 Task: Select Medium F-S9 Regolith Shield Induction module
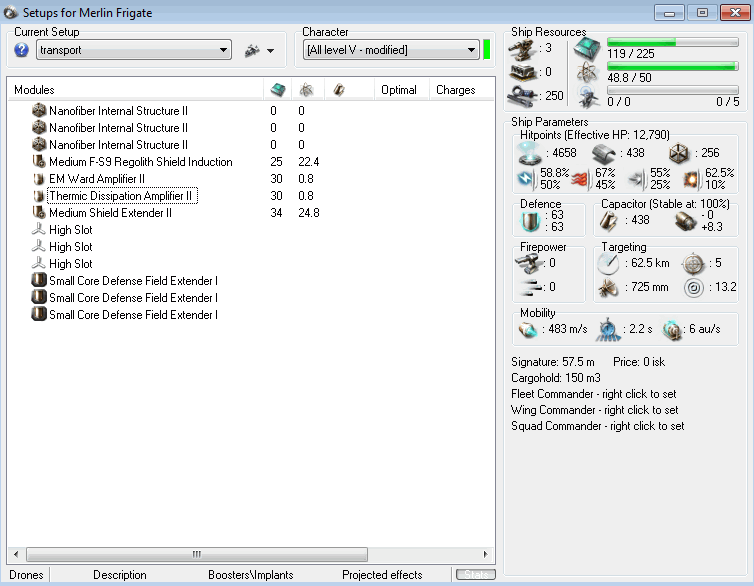(140, 162)
